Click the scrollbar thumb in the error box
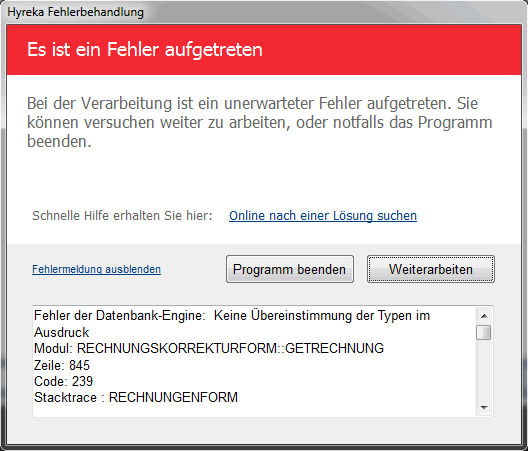Screen dimensions: 528x451 coord(484,332)
